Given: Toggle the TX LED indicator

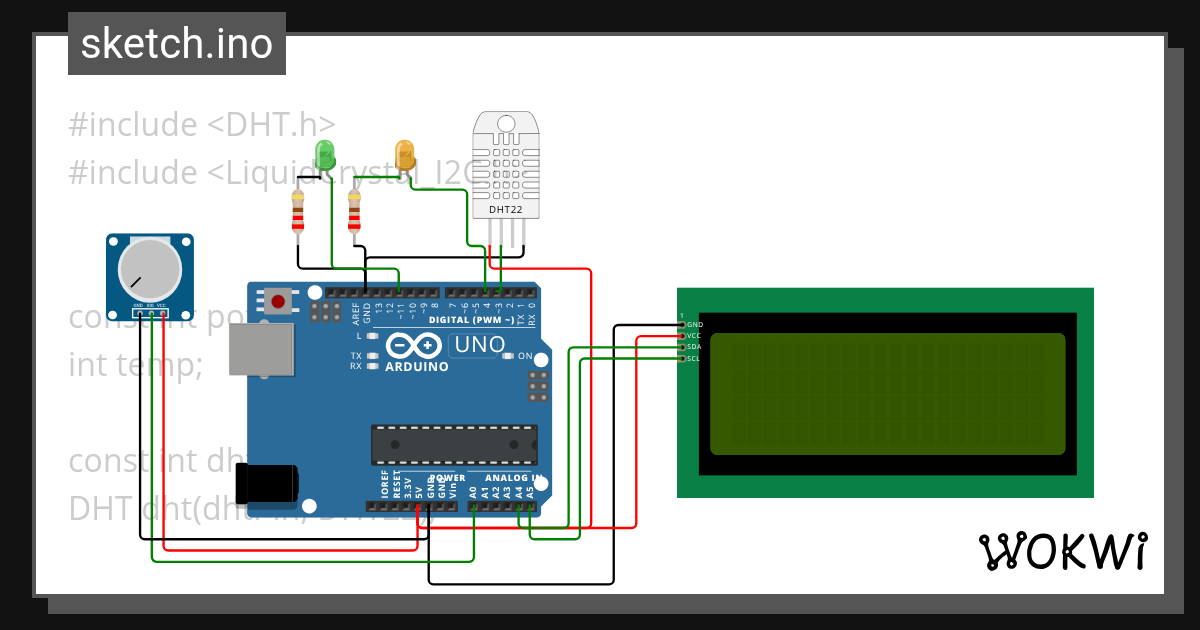Looking at the screenshot, I should (371, 356).
